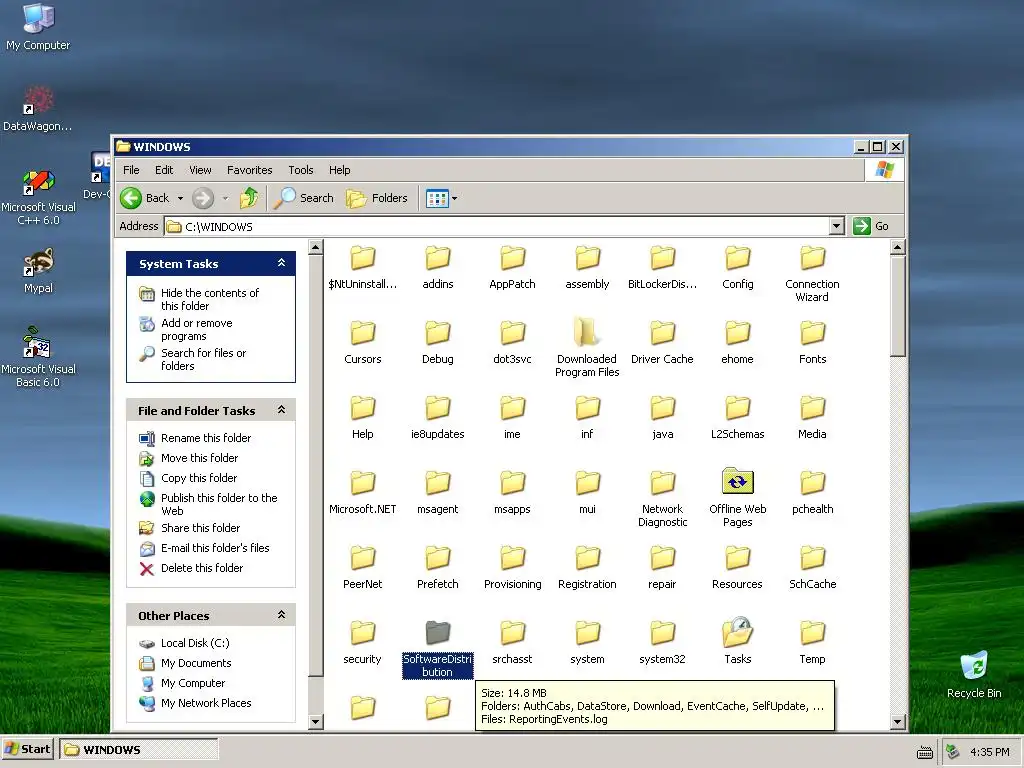1024x768 pixels.
Task: Select the Downloaded Program Files folder
Action: pos(587,347)
